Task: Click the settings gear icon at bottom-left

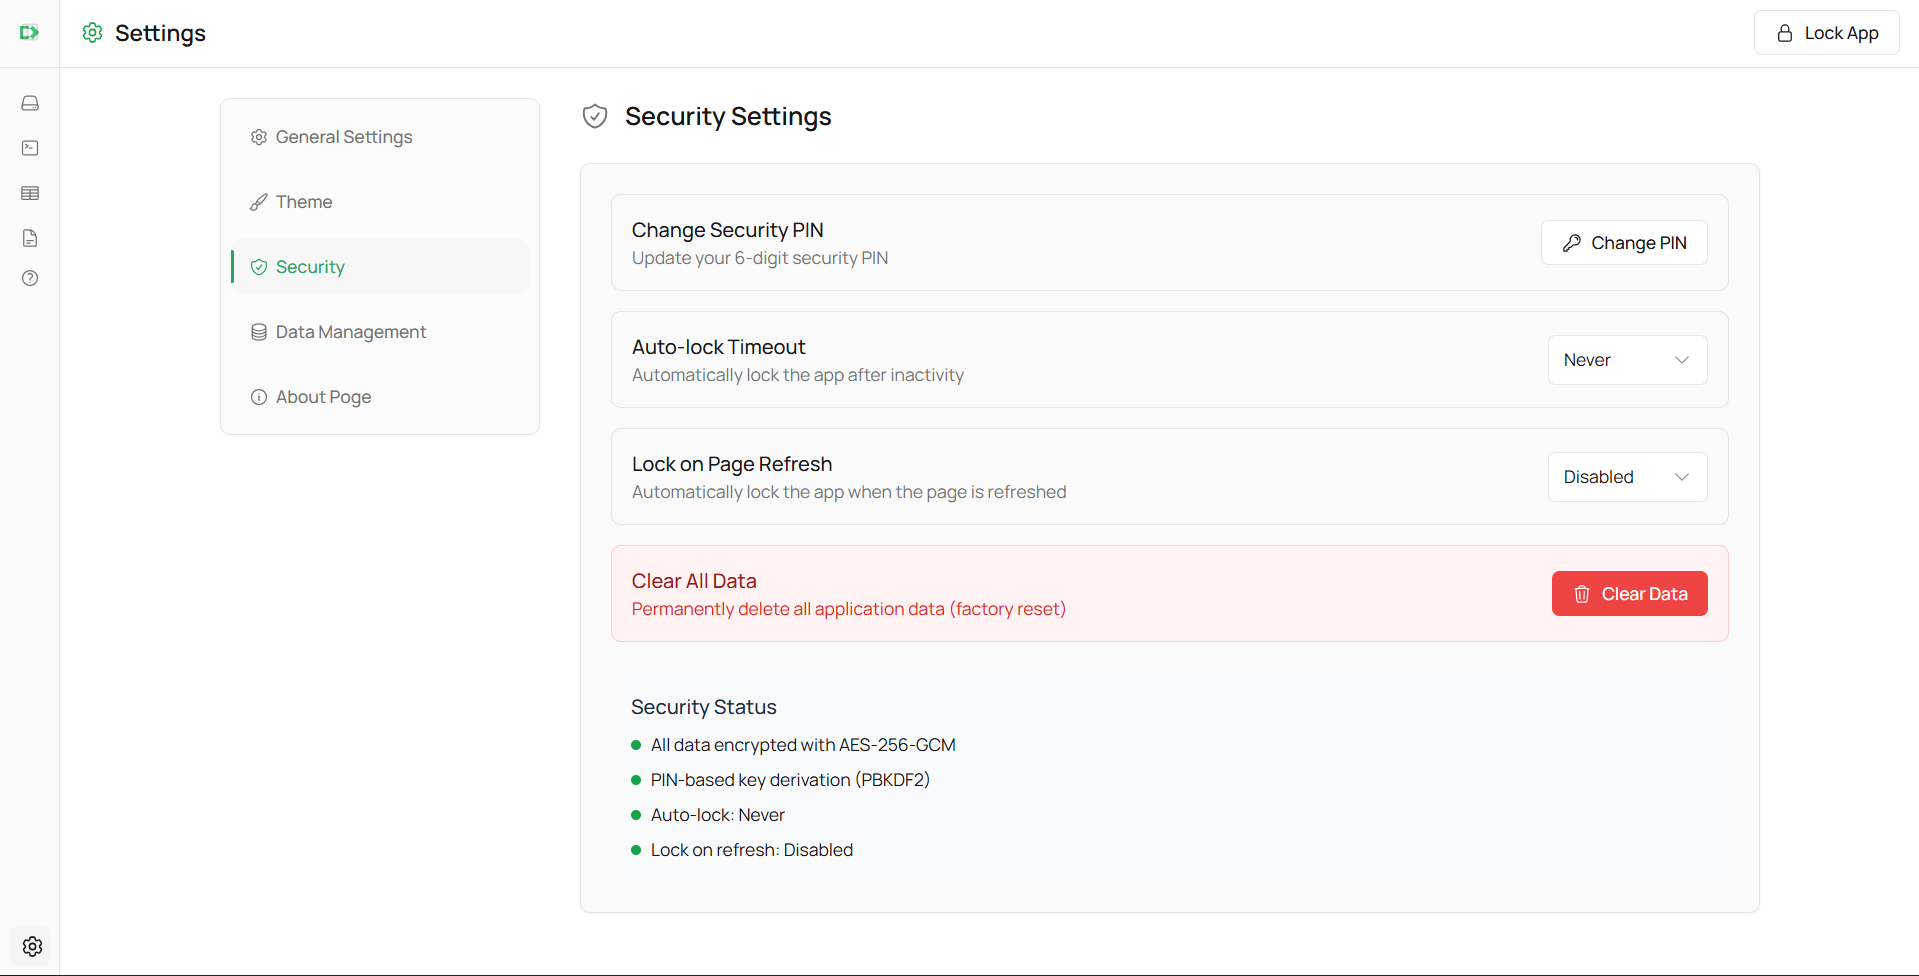Action: [x=32, y=946]
